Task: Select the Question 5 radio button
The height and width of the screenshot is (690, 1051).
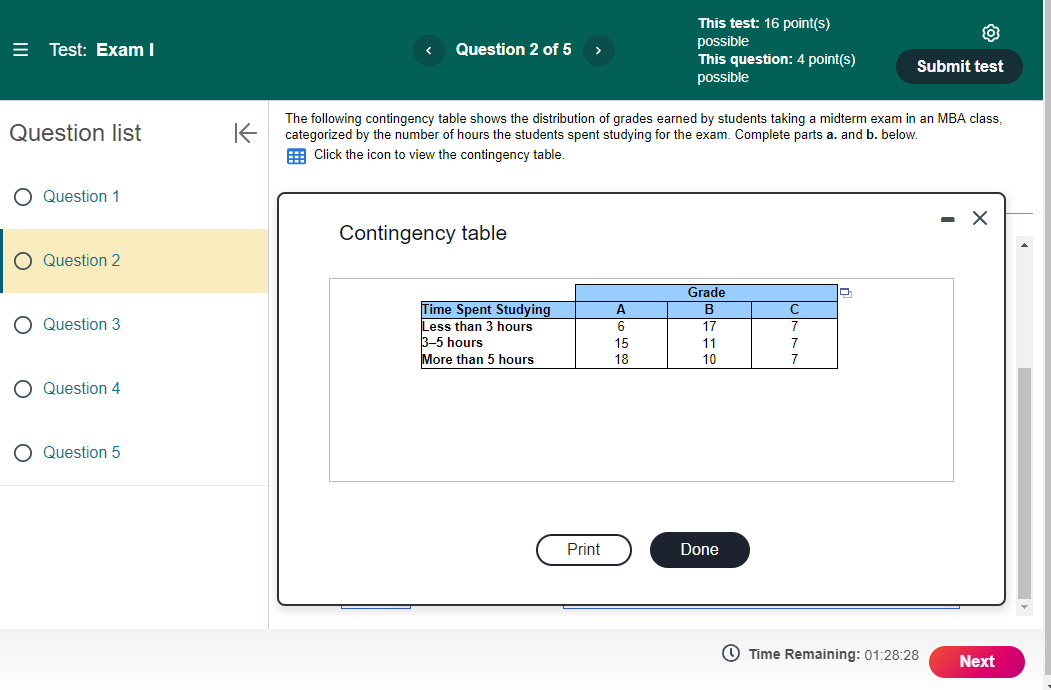Action: click(23, 453)
